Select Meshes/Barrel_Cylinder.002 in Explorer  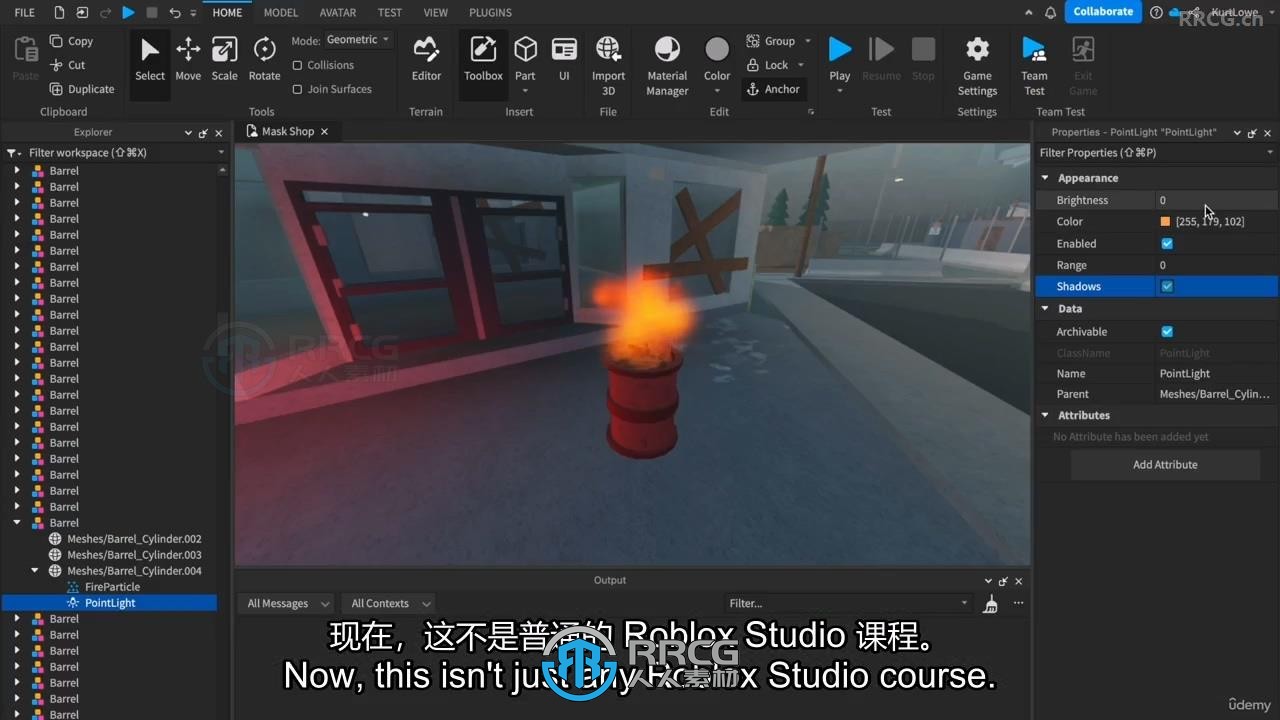click(134, 539)
